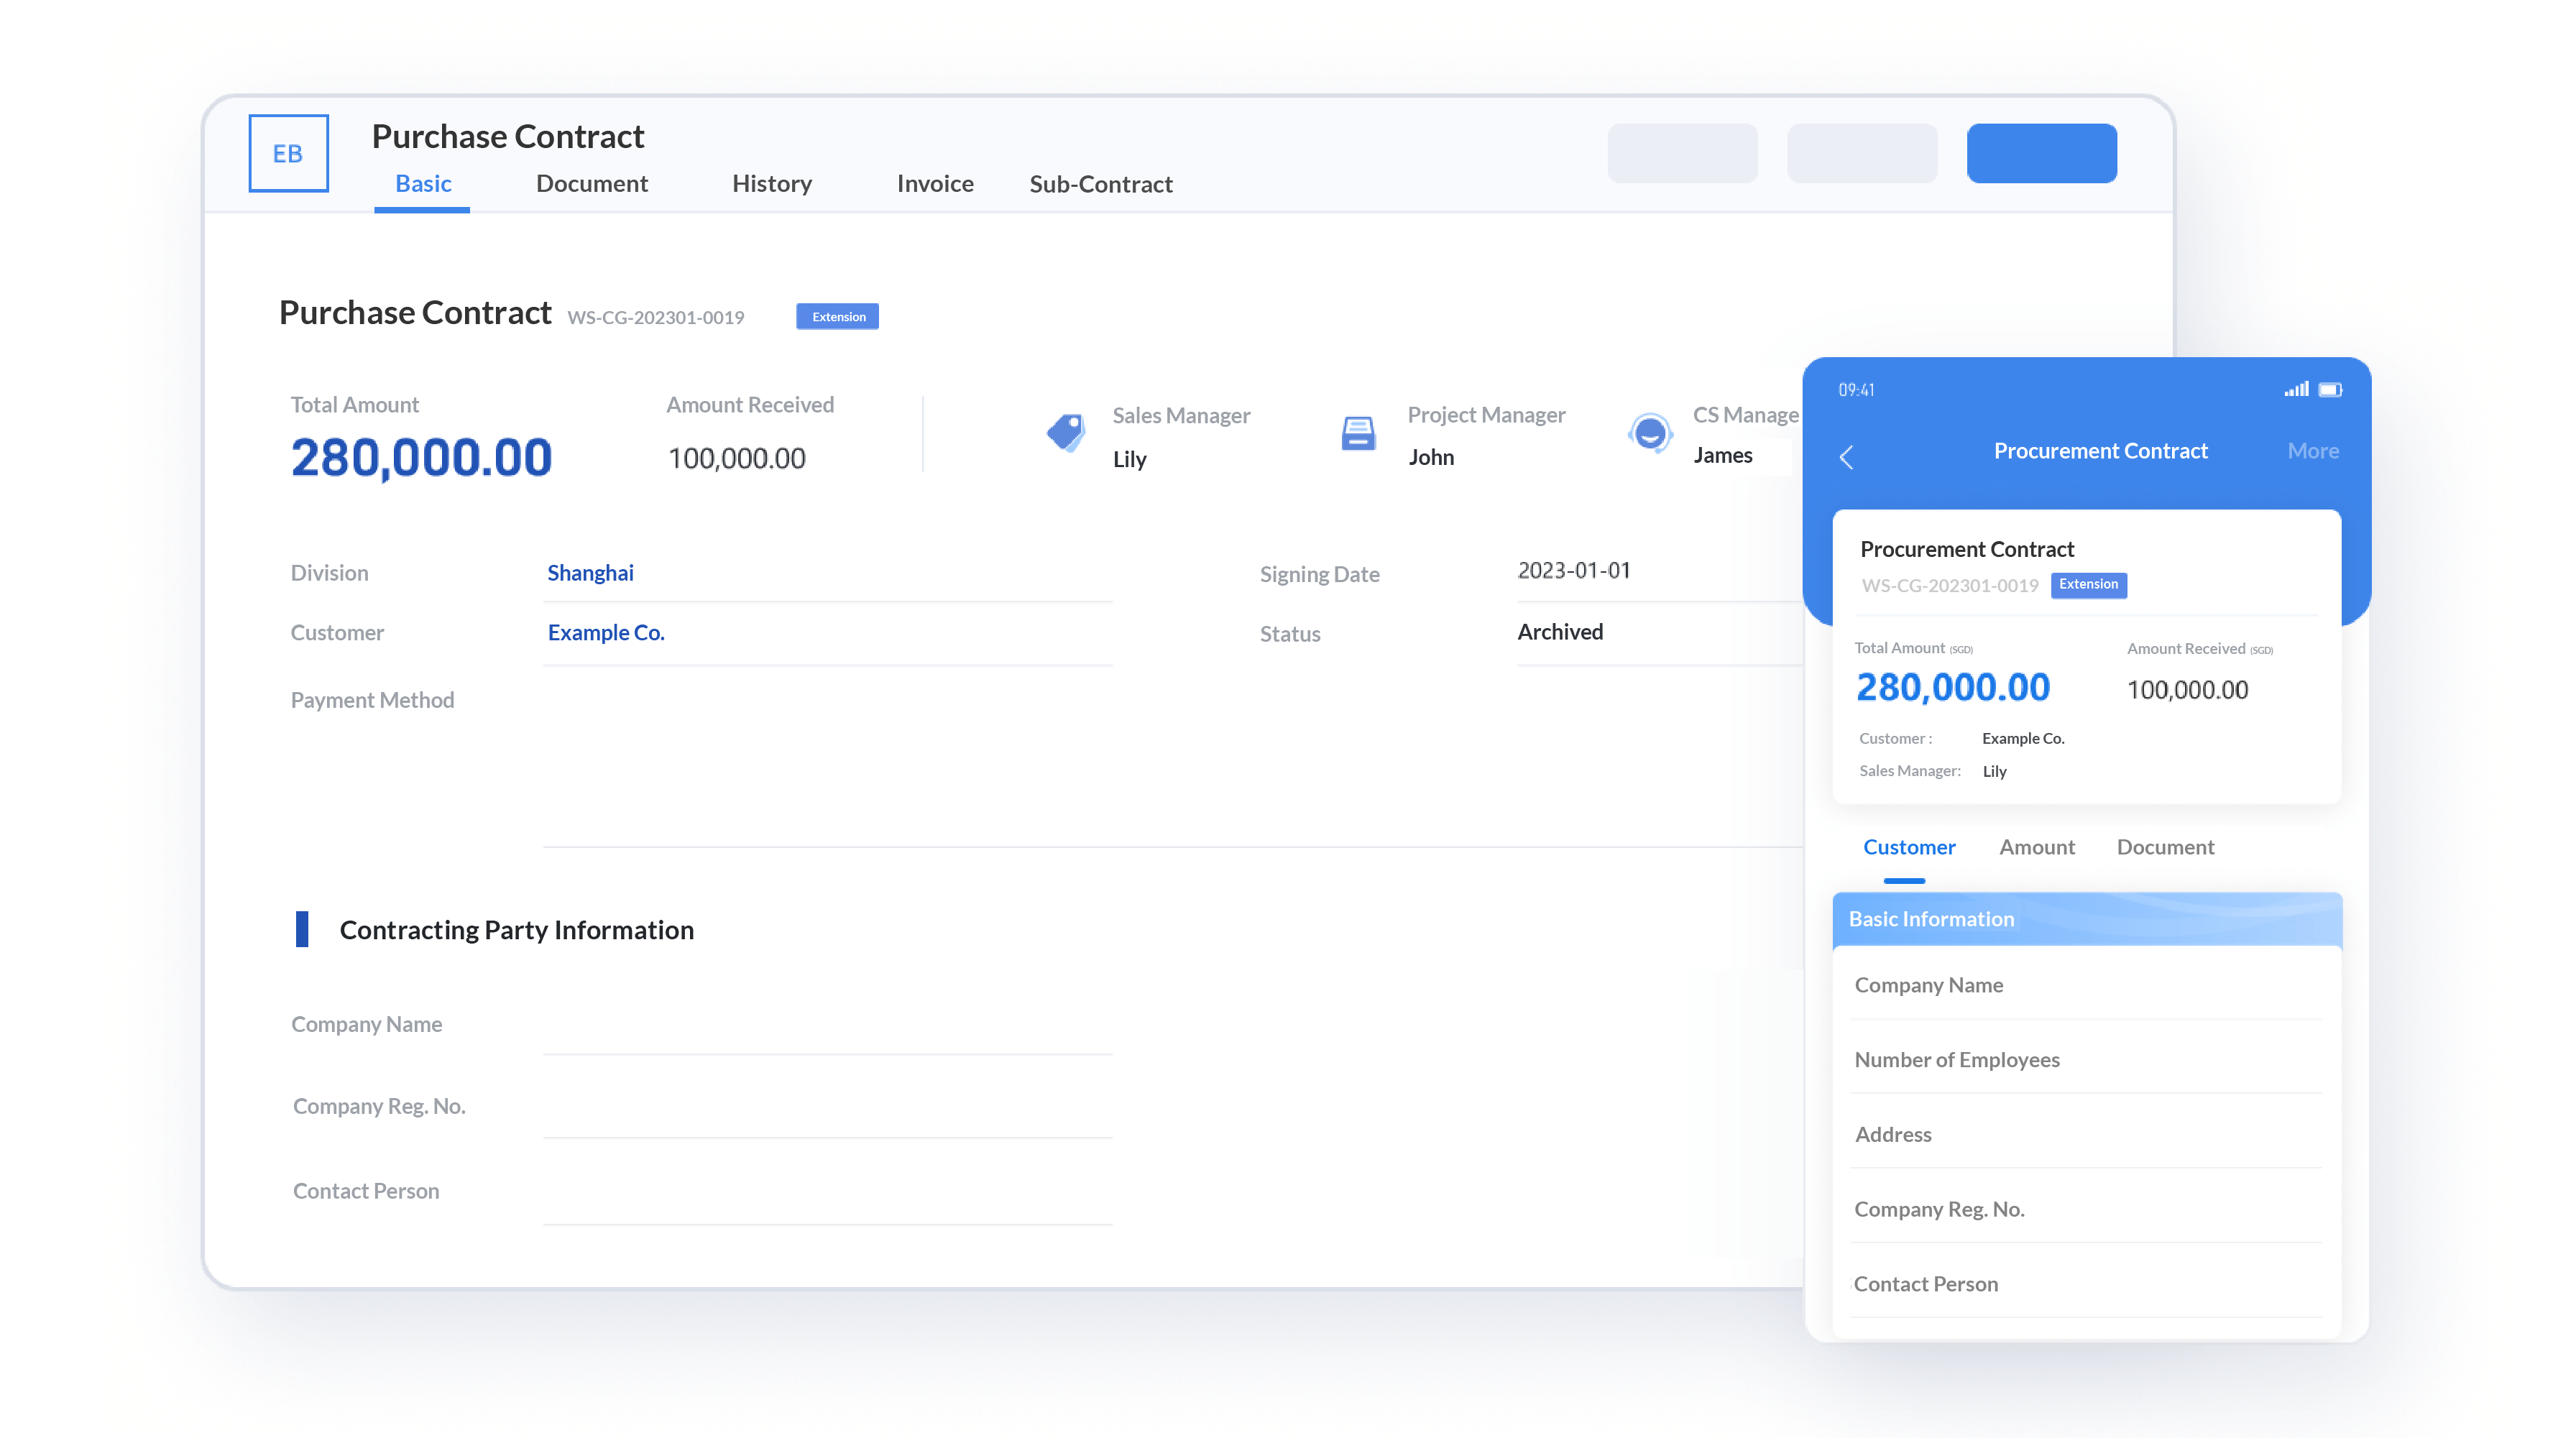This screenshot has height=1438, width=2576.
Task: Click the Purchase Contract page title in header
Action: tap(508, 136)
